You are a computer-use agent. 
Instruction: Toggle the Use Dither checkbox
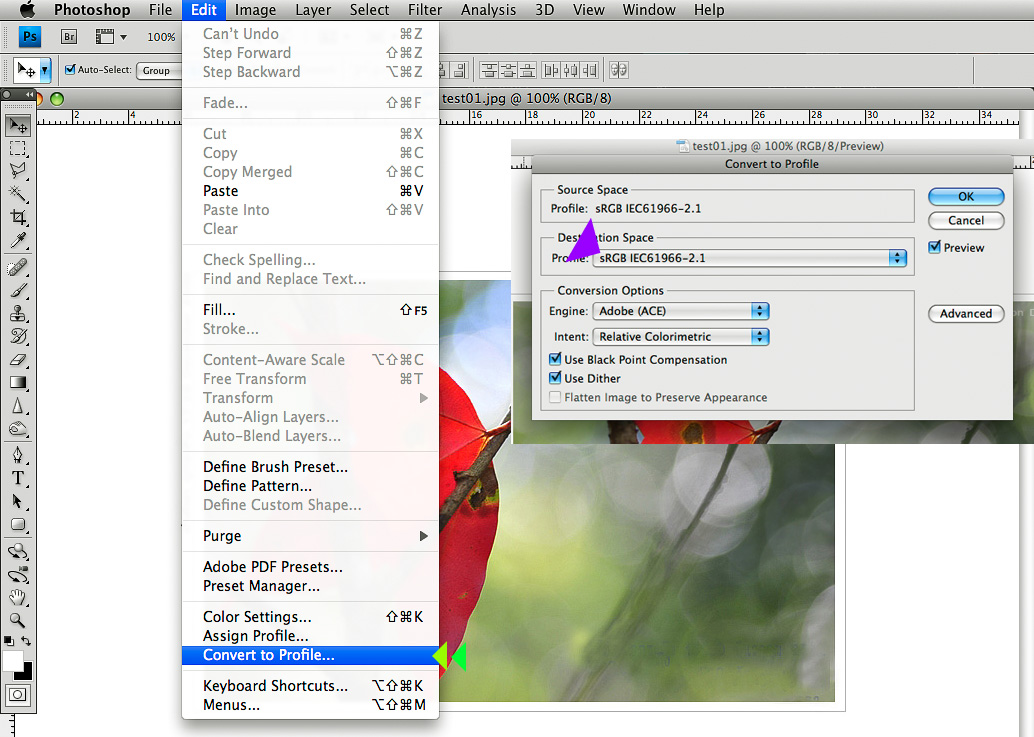(x=556, y=378)
